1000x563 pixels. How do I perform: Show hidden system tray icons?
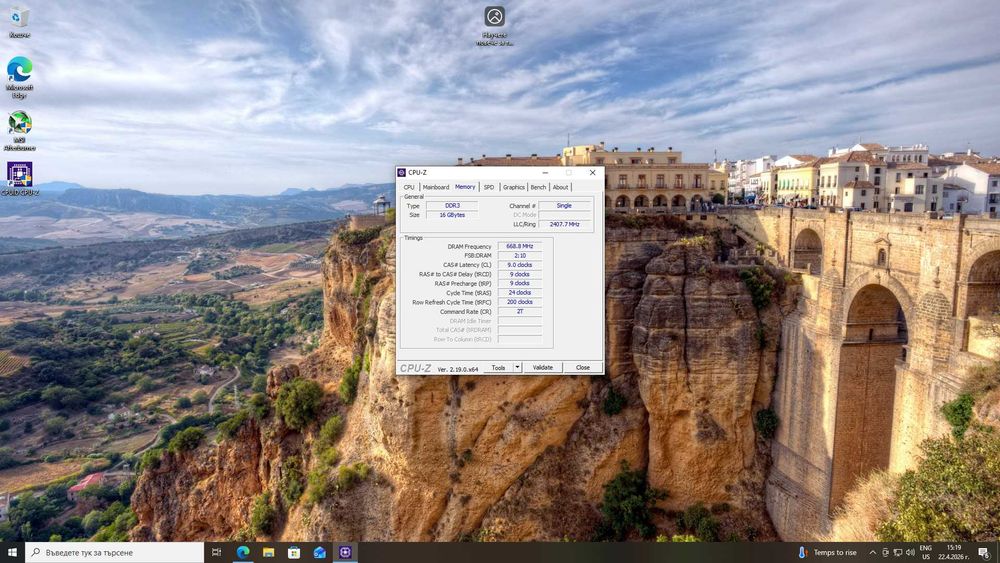pos(872,552)
